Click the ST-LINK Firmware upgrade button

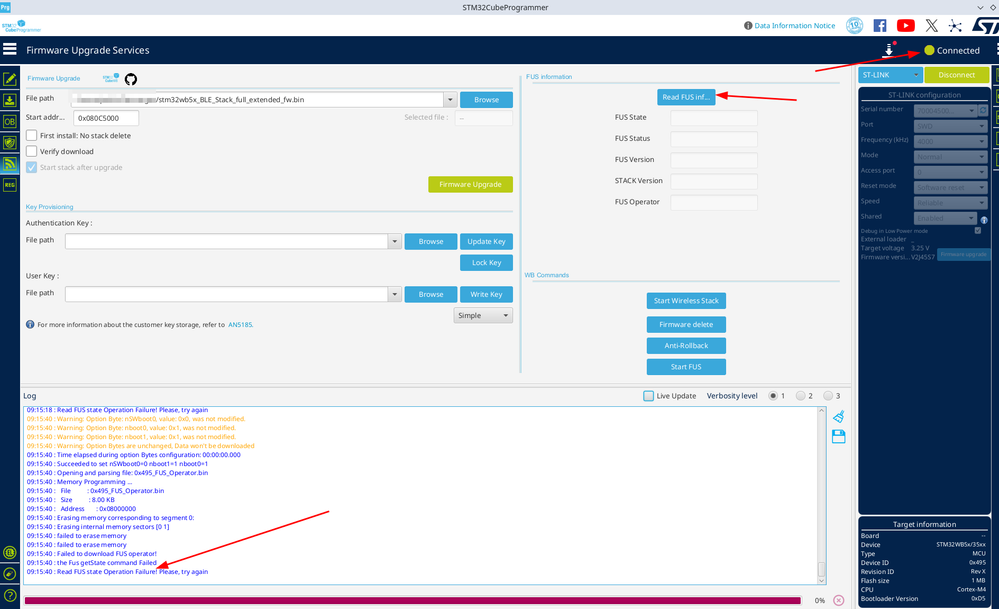(x=963, y=254)
